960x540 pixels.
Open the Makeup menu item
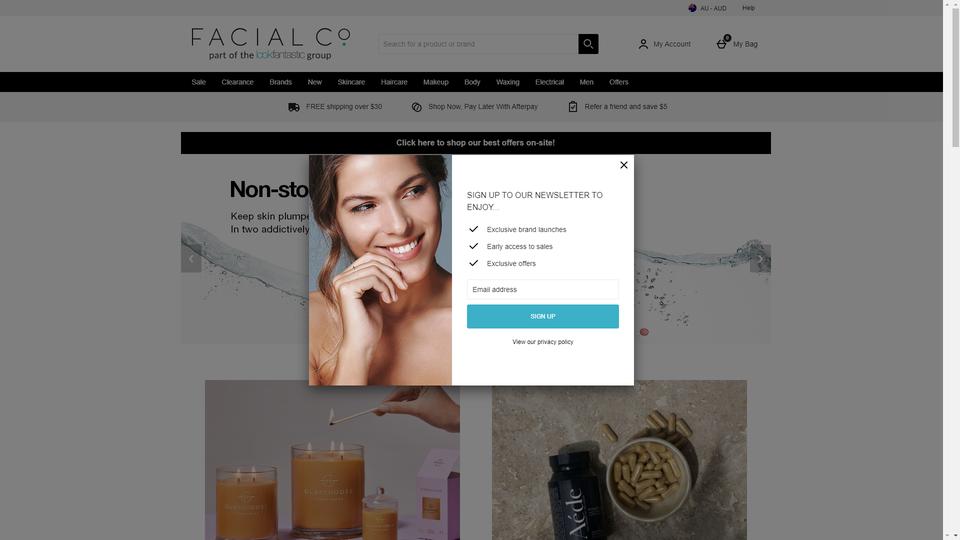[x=435, y=82]
